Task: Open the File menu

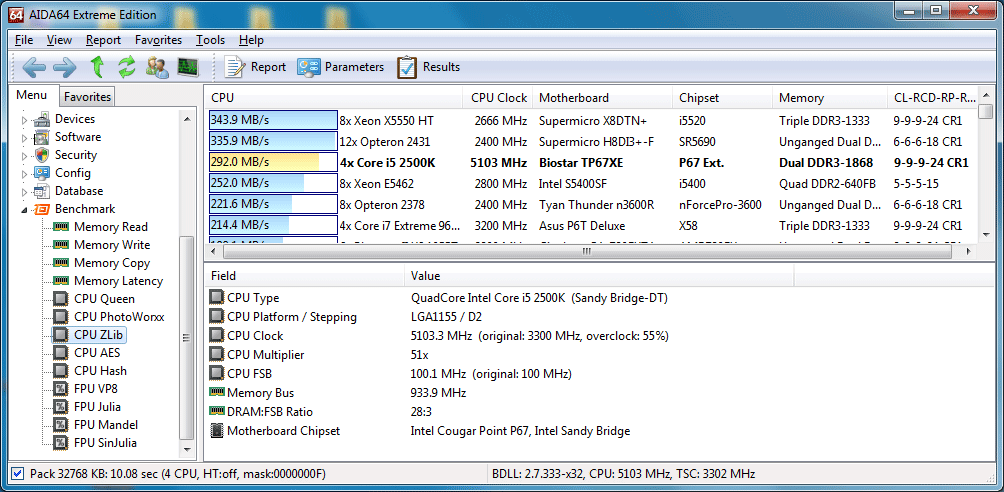Action: pyautogui.click(x=24, y=40)
